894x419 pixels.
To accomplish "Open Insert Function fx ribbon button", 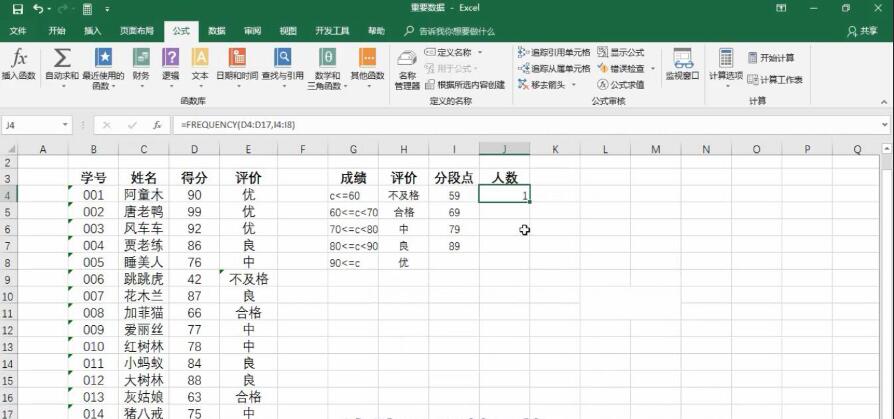I will coord(19,64).
